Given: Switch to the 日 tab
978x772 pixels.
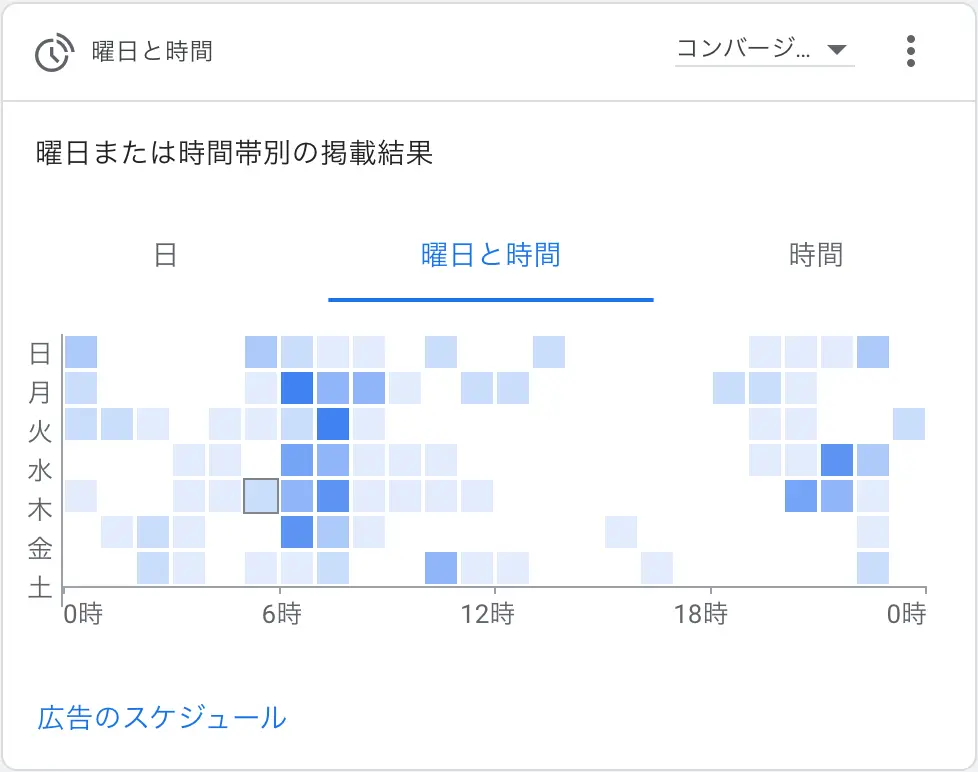Looking at the screenshot, I should (x=165, y=256).
